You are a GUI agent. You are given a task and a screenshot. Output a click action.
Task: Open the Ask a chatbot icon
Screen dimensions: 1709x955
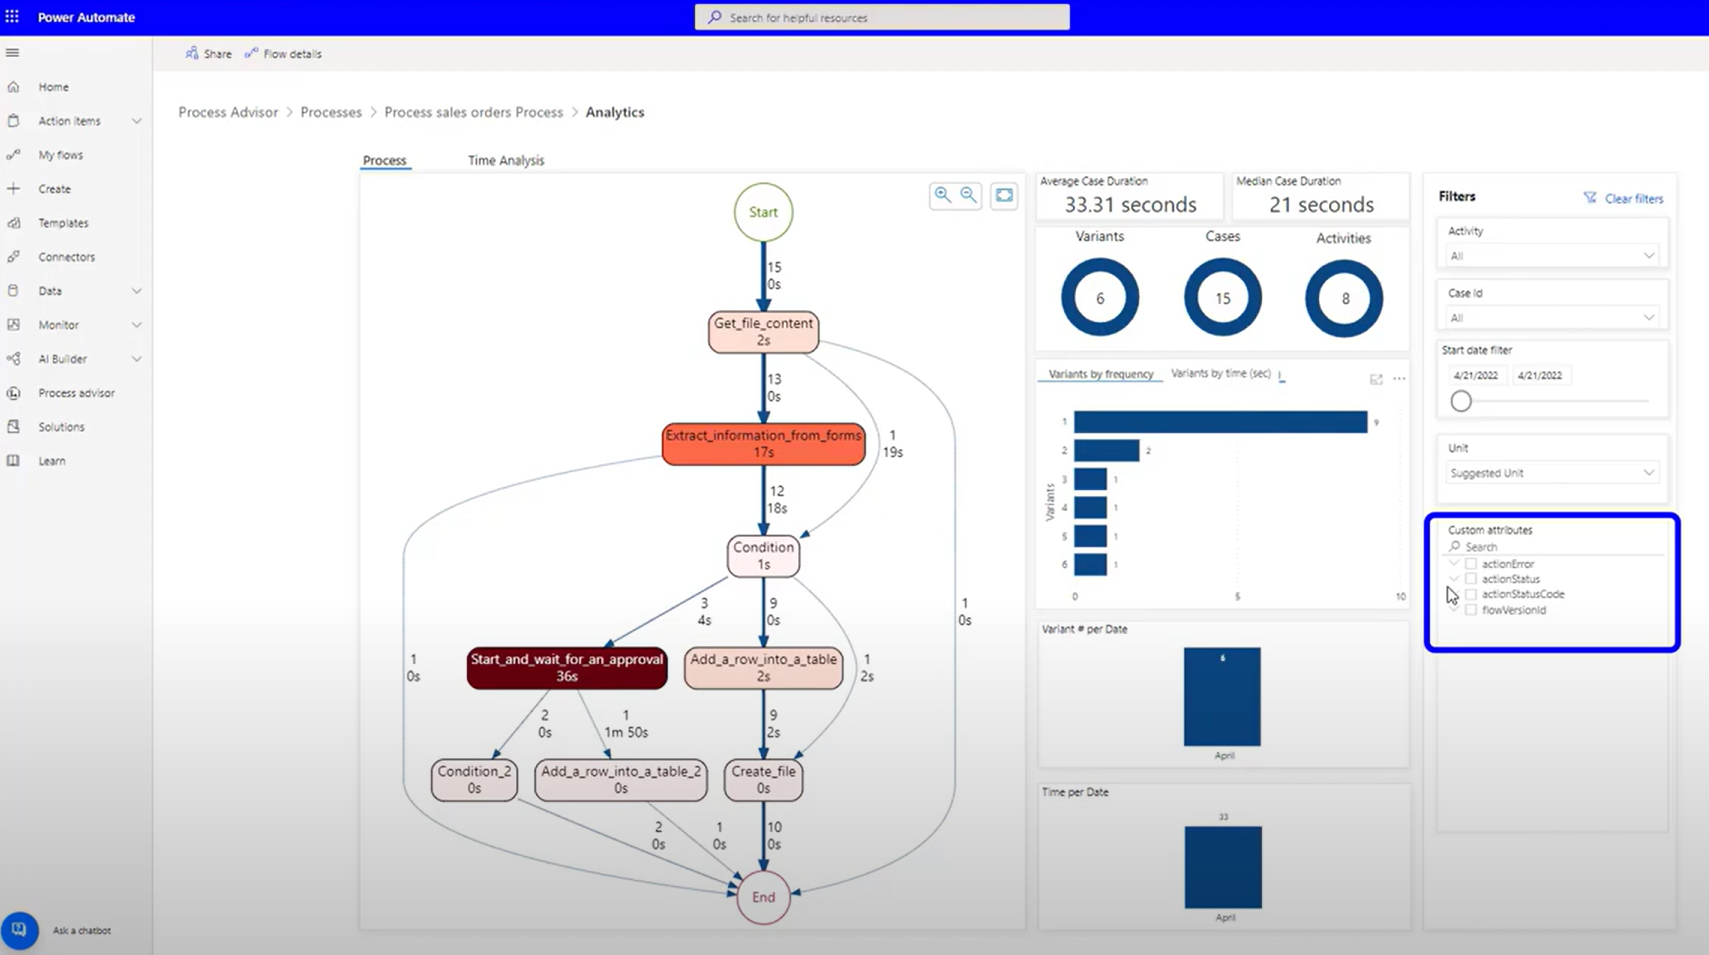coord(19,930)
